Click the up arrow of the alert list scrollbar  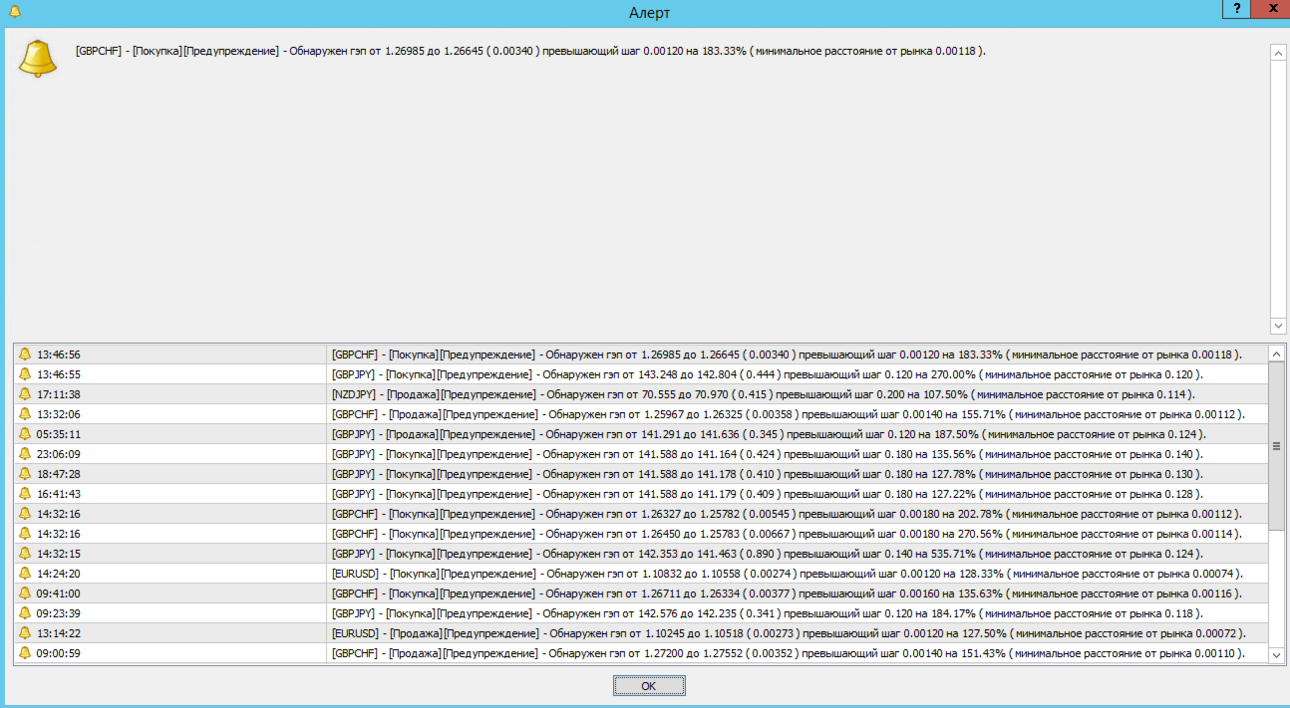tap(1276, 354)
